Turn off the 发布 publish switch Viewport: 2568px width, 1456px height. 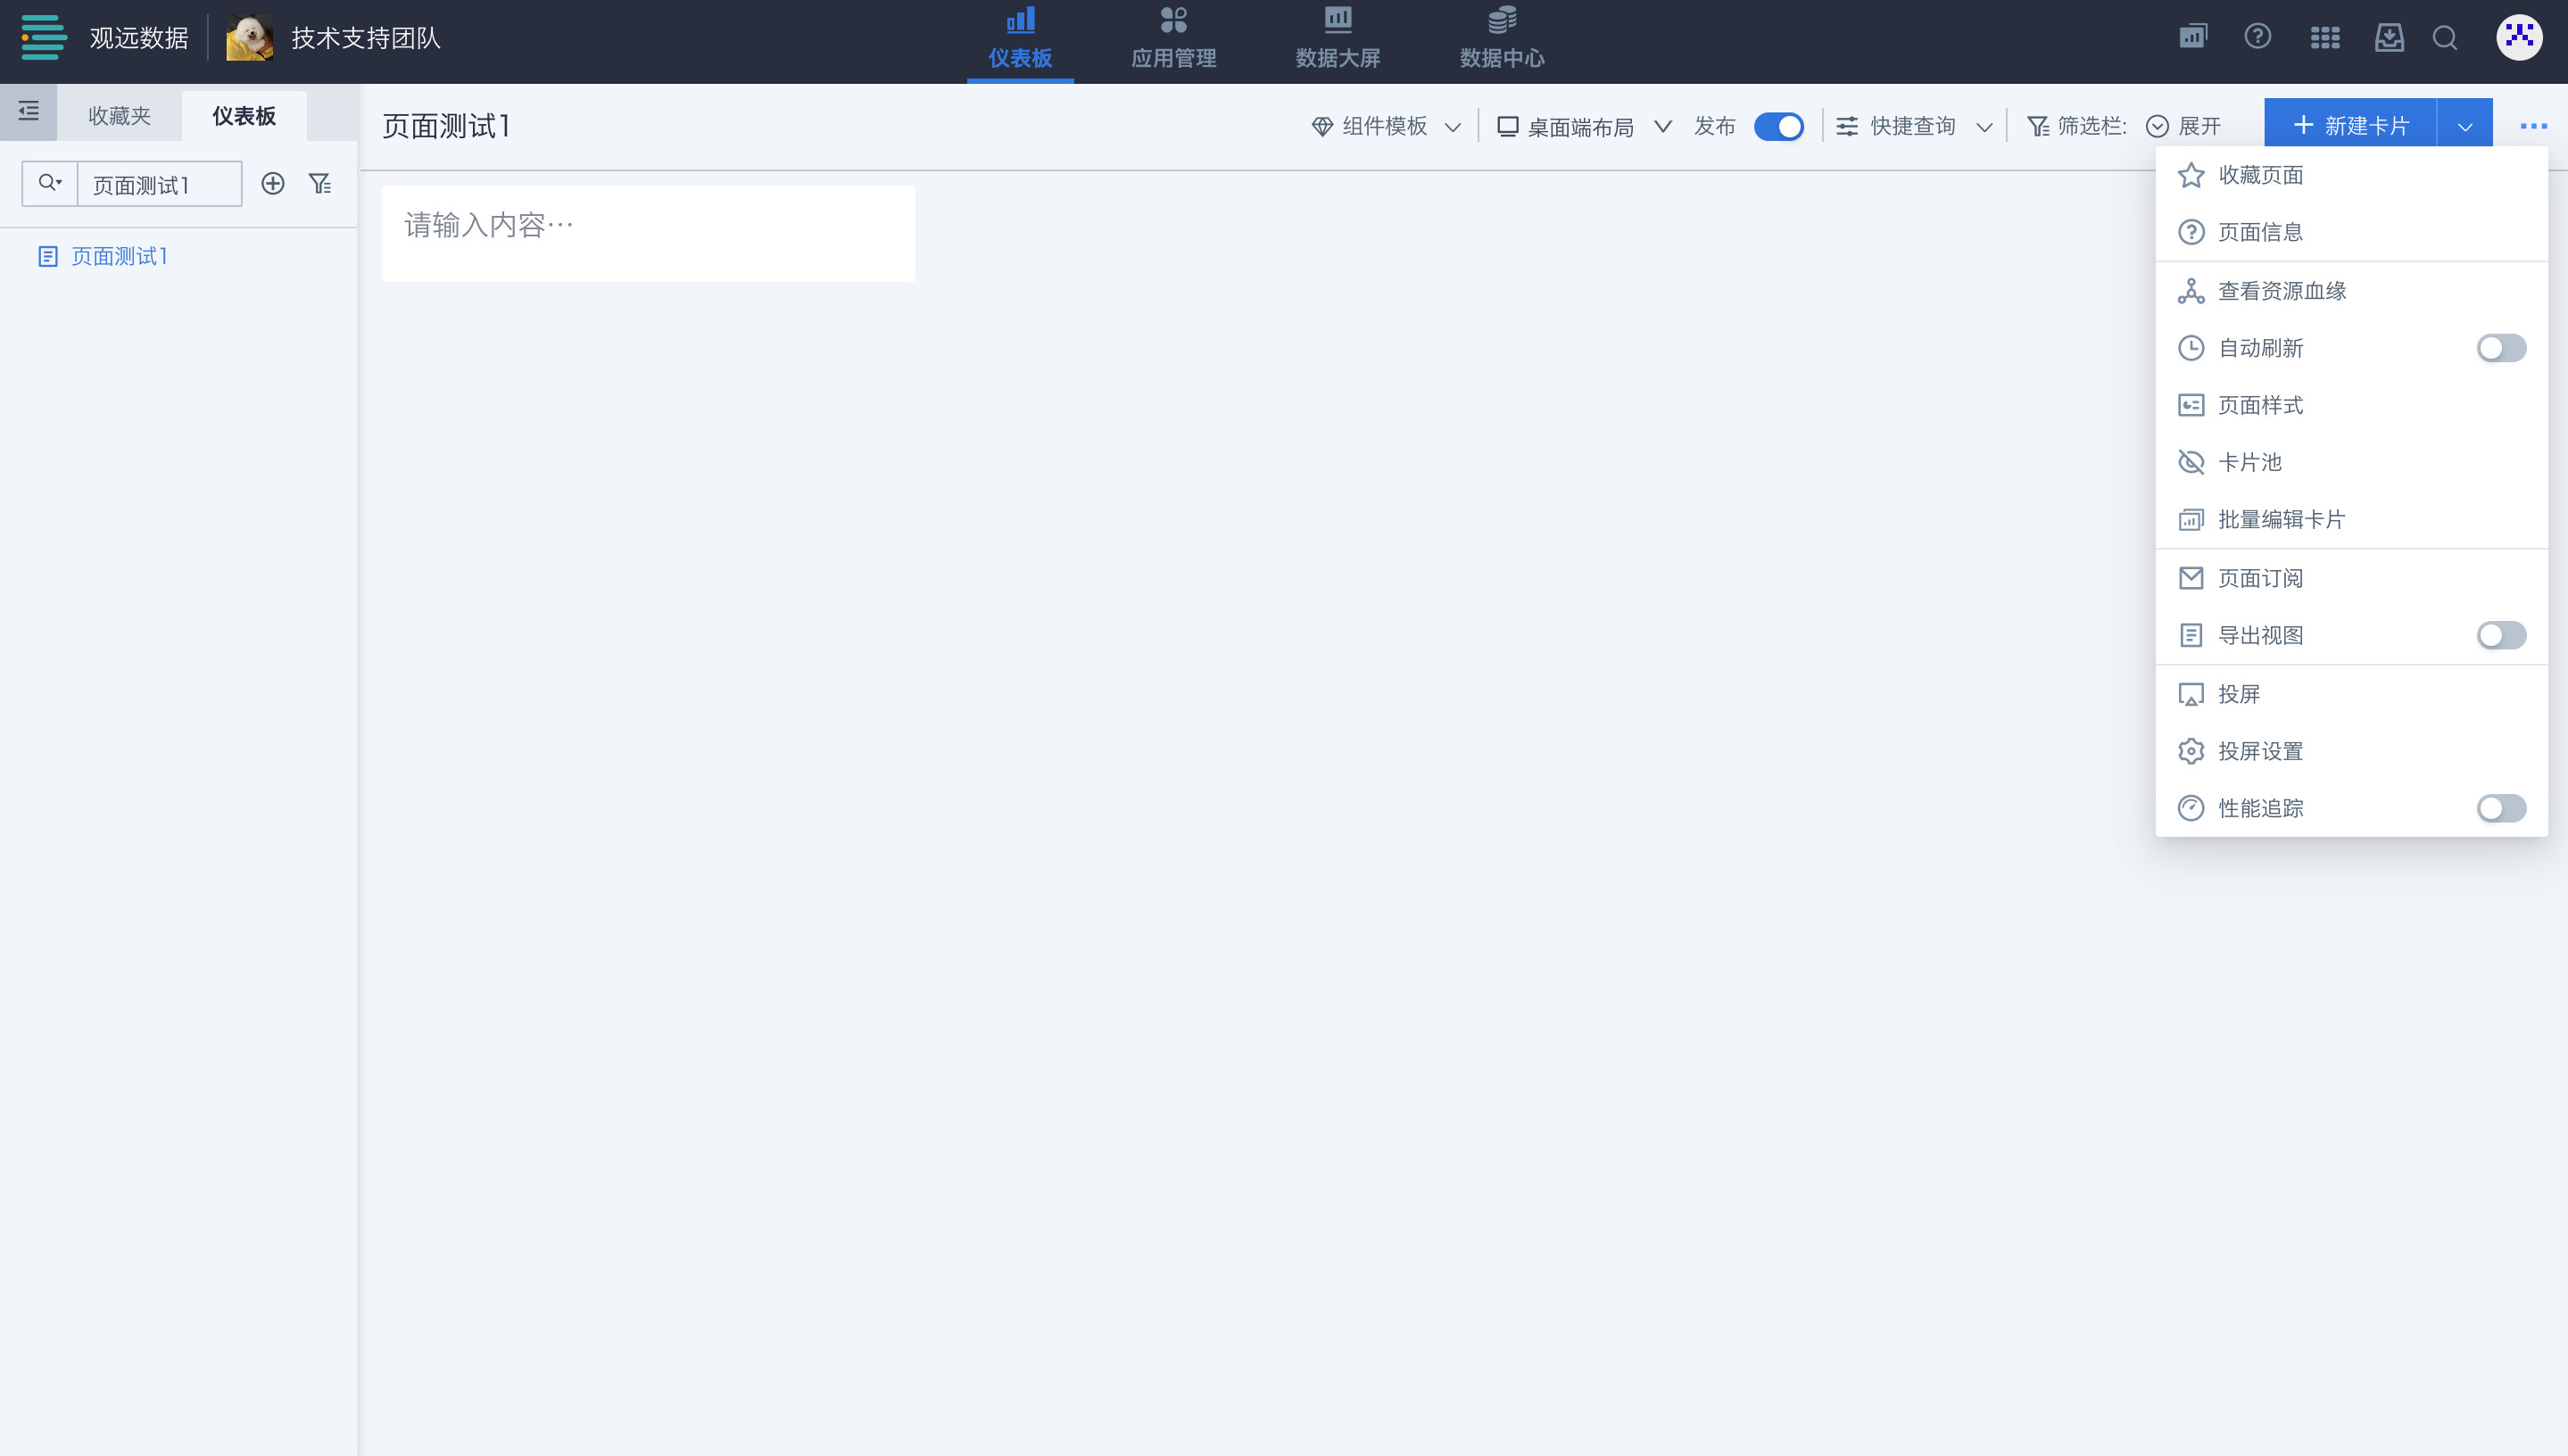pos(1778,127)
